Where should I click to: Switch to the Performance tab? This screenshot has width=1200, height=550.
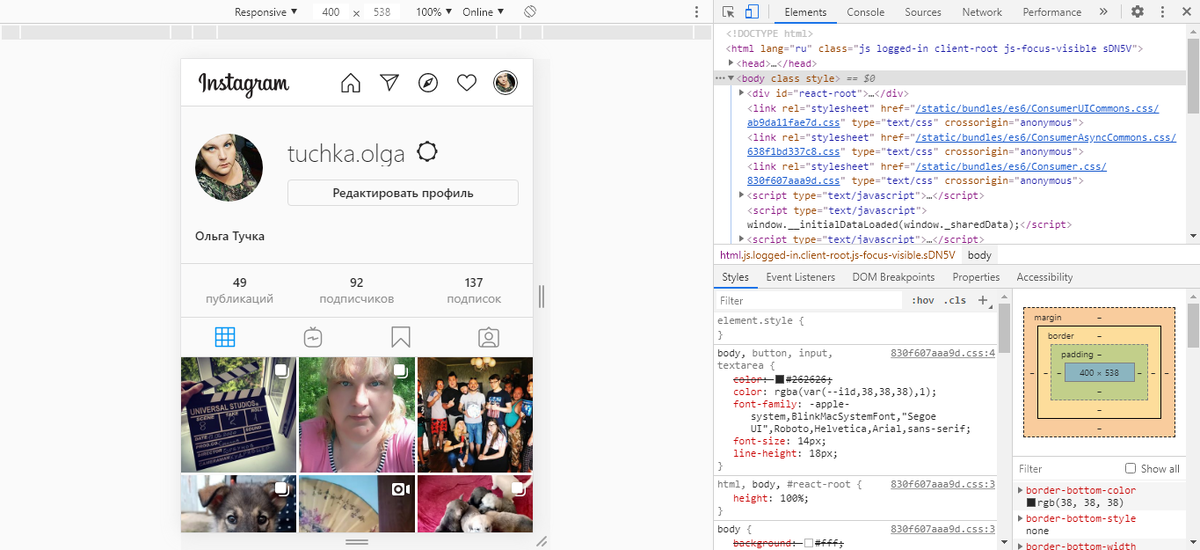1052,12
